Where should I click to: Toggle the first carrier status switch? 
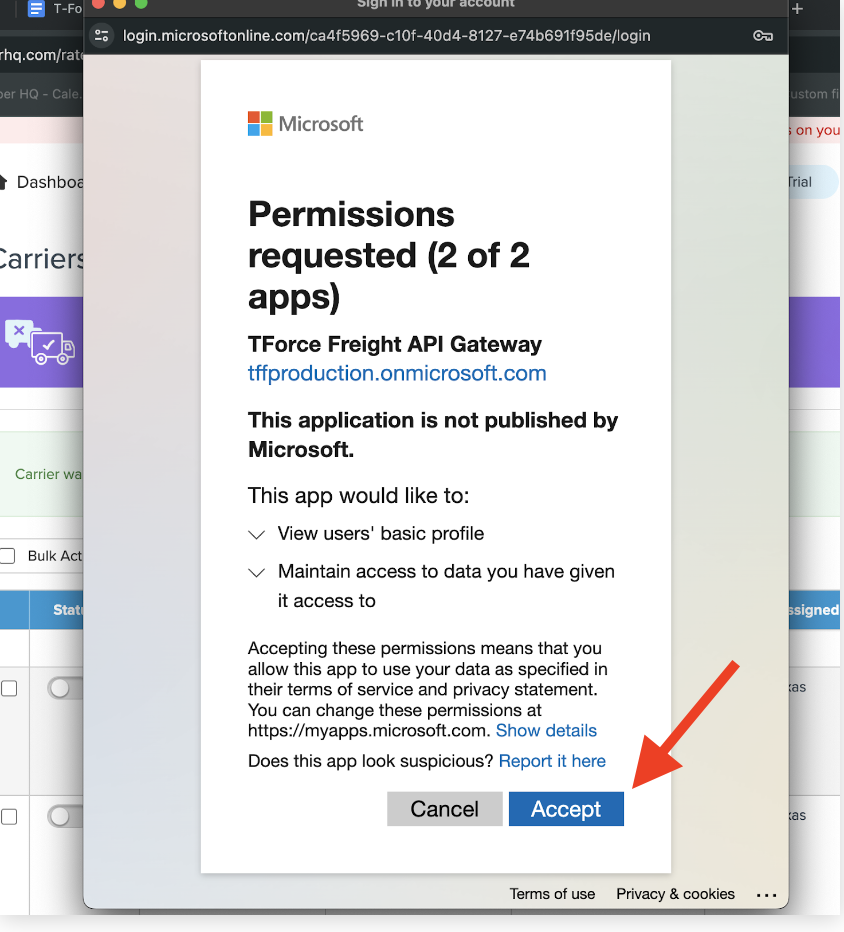(x=66, y=688)
